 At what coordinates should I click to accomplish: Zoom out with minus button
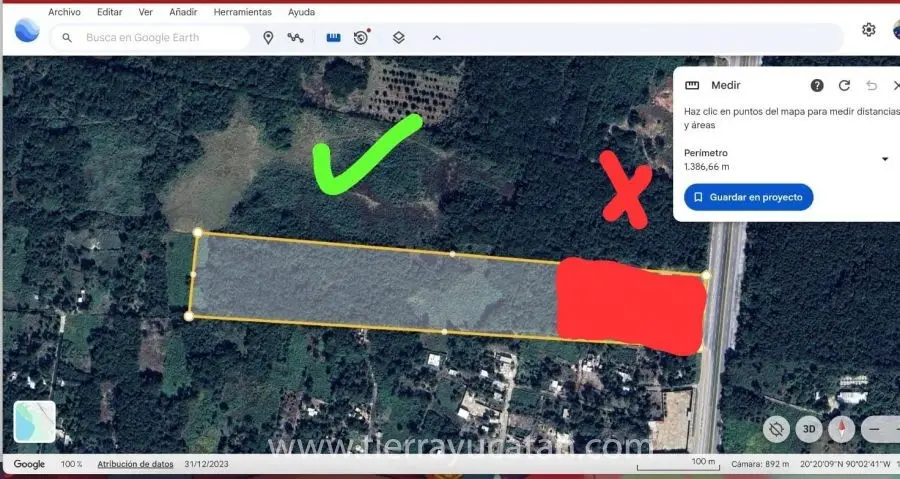[x=874, y=429]
